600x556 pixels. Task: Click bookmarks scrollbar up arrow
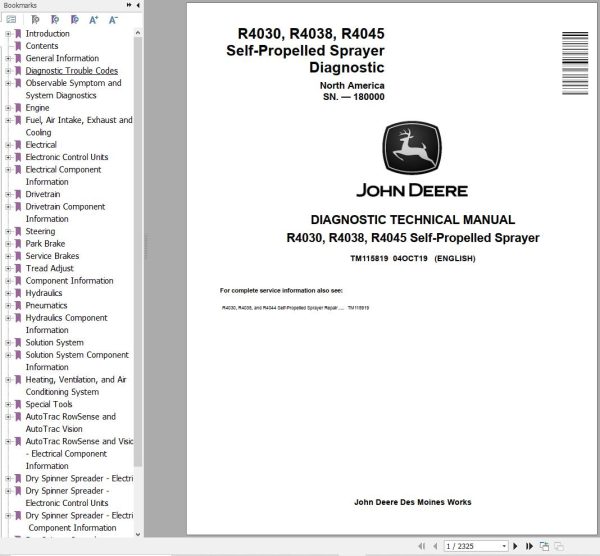(x=138, y=33)
